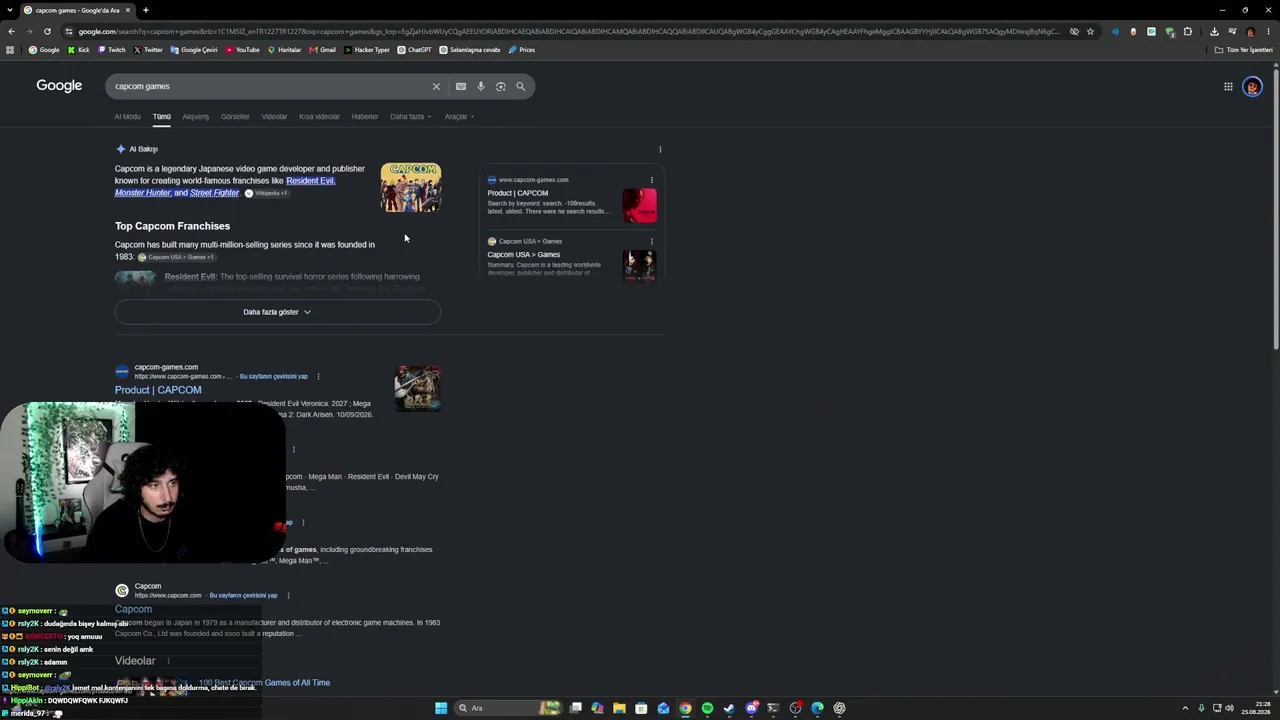The width and height of the screenshot is (1280, 720).
Task: Open AI overview three-dot options
Action: (660, 149)
